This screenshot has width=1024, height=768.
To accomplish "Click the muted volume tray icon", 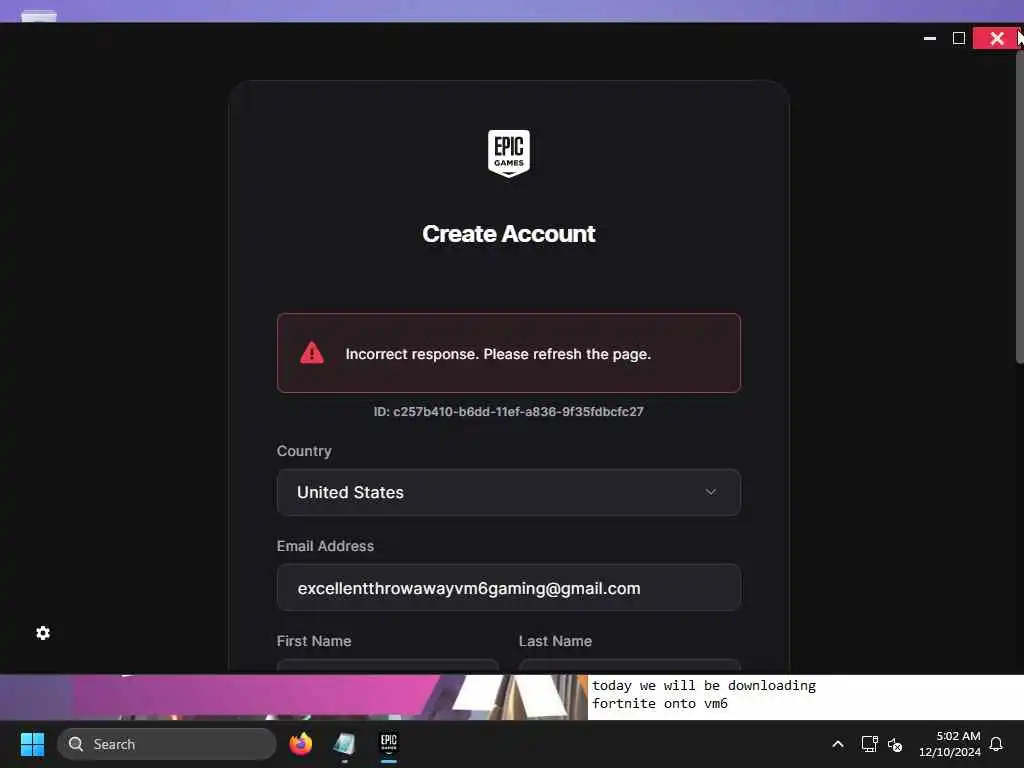I will (895, 744).
